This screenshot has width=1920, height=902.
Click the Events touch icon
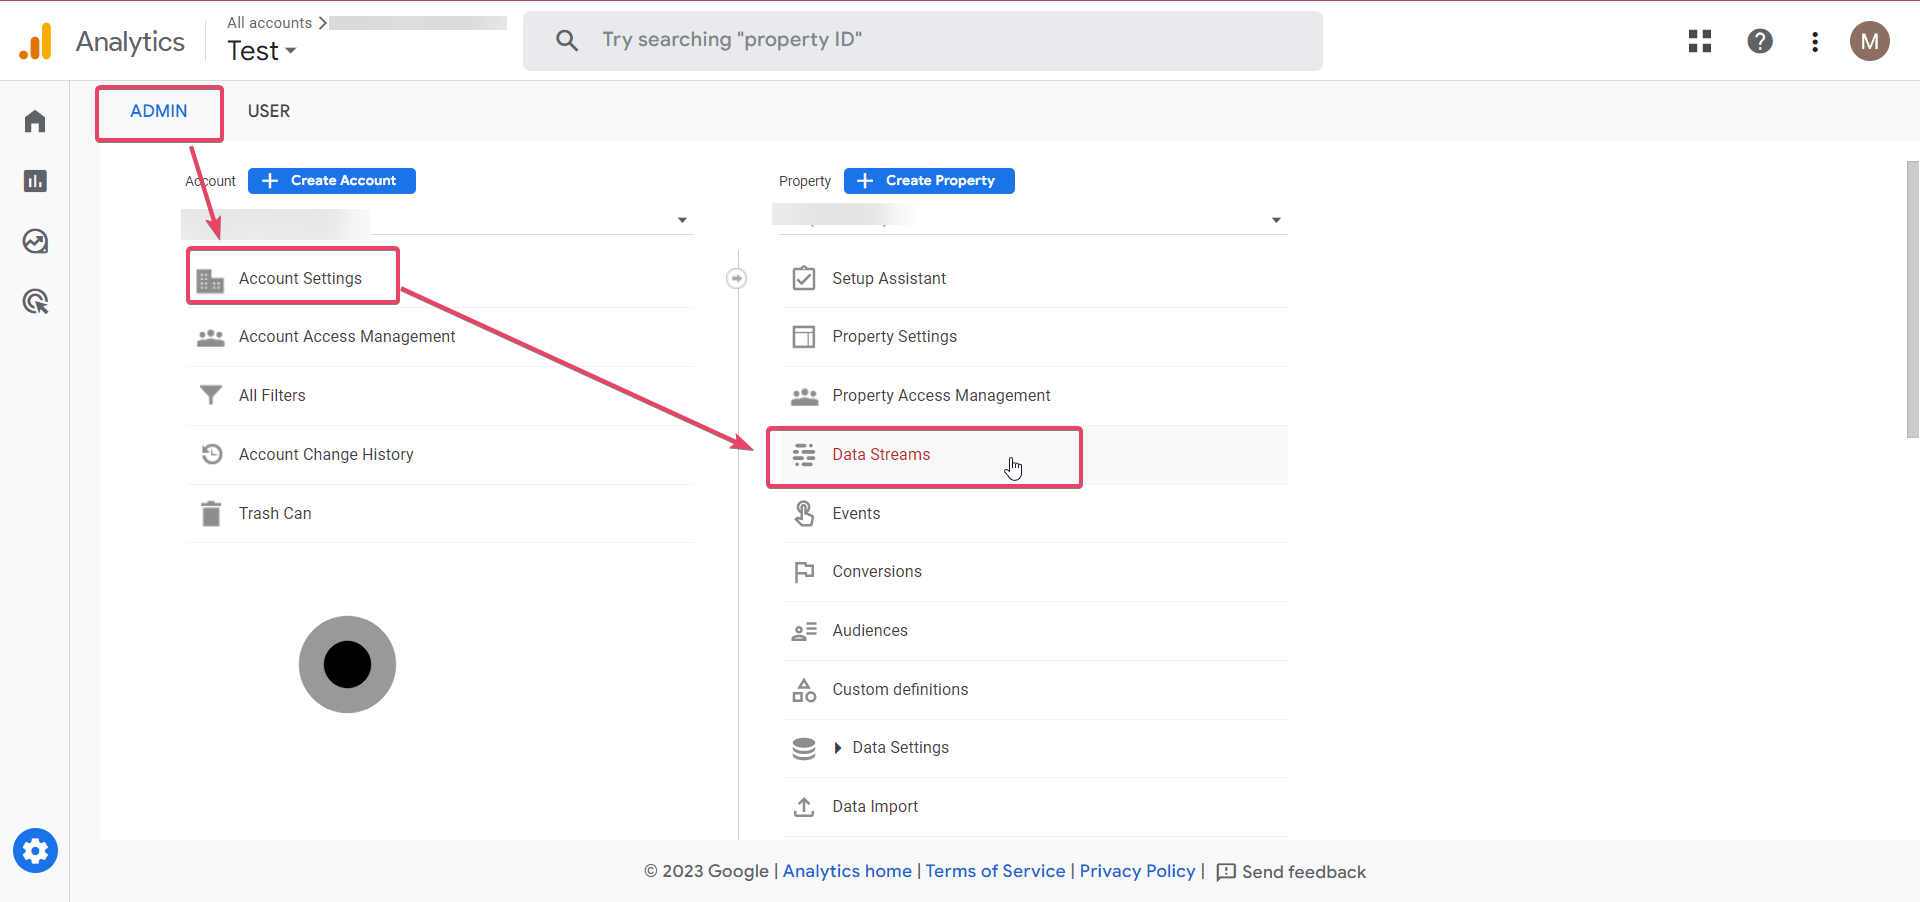[x=804, y=513]
